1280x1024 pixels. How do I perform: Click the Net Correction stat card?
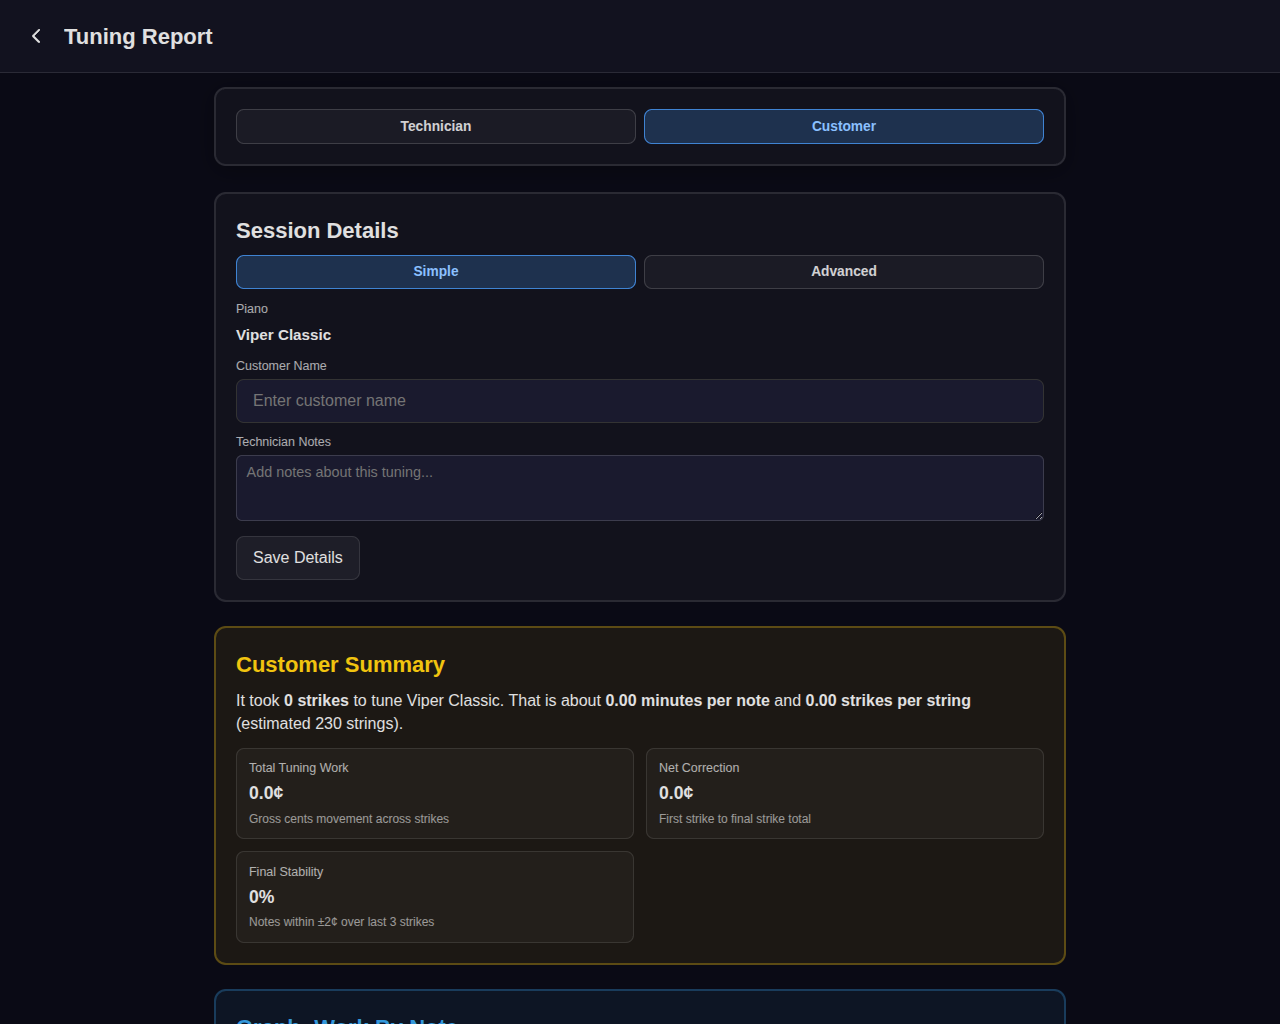coord(845,793)
